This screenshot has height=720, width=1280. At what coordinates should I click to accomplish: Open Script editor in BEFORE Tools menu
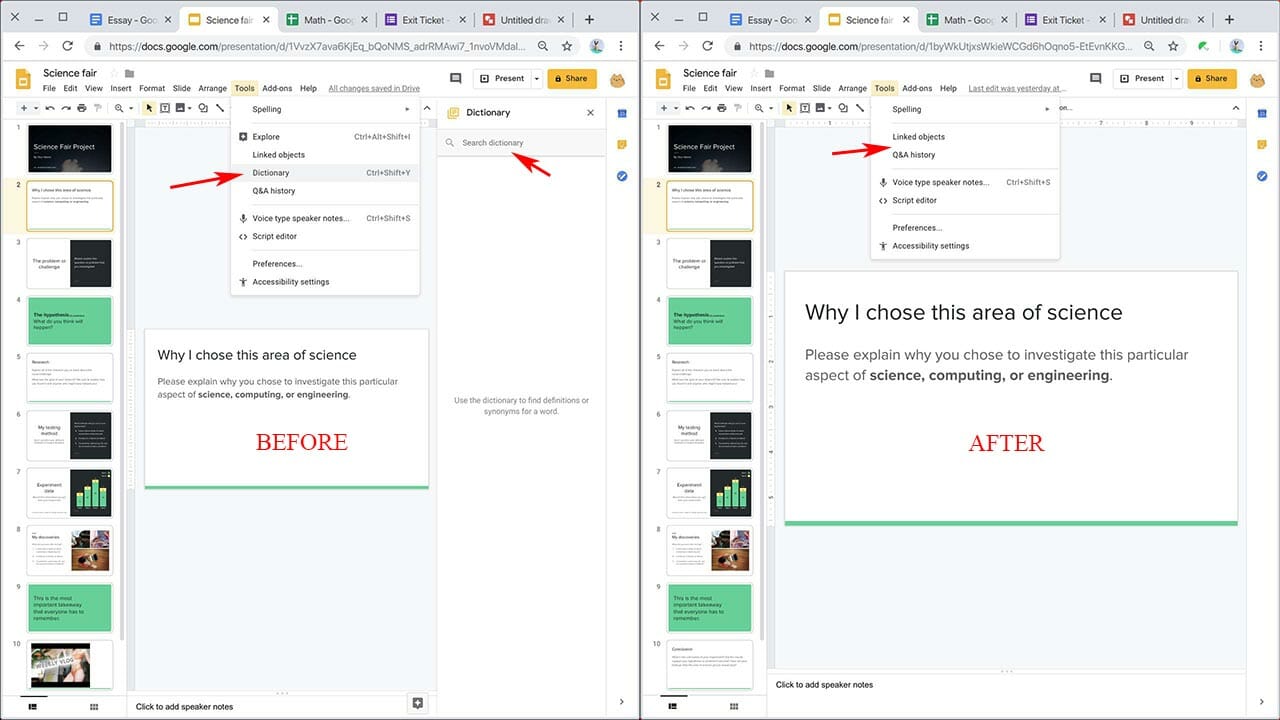tap(325, 236)
